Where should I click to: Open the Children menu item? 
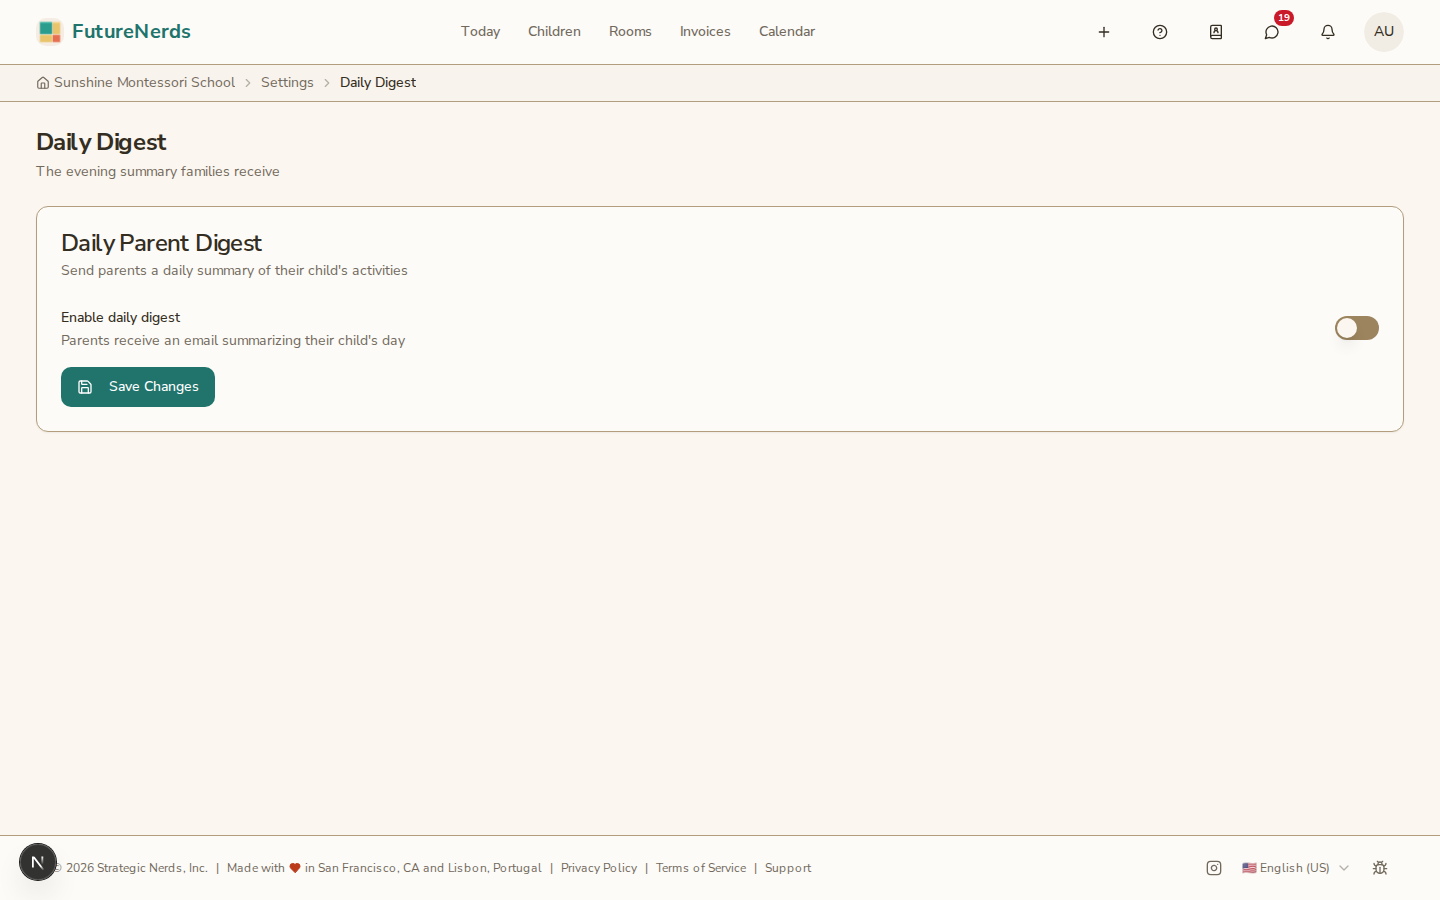[x=554, y=32]
